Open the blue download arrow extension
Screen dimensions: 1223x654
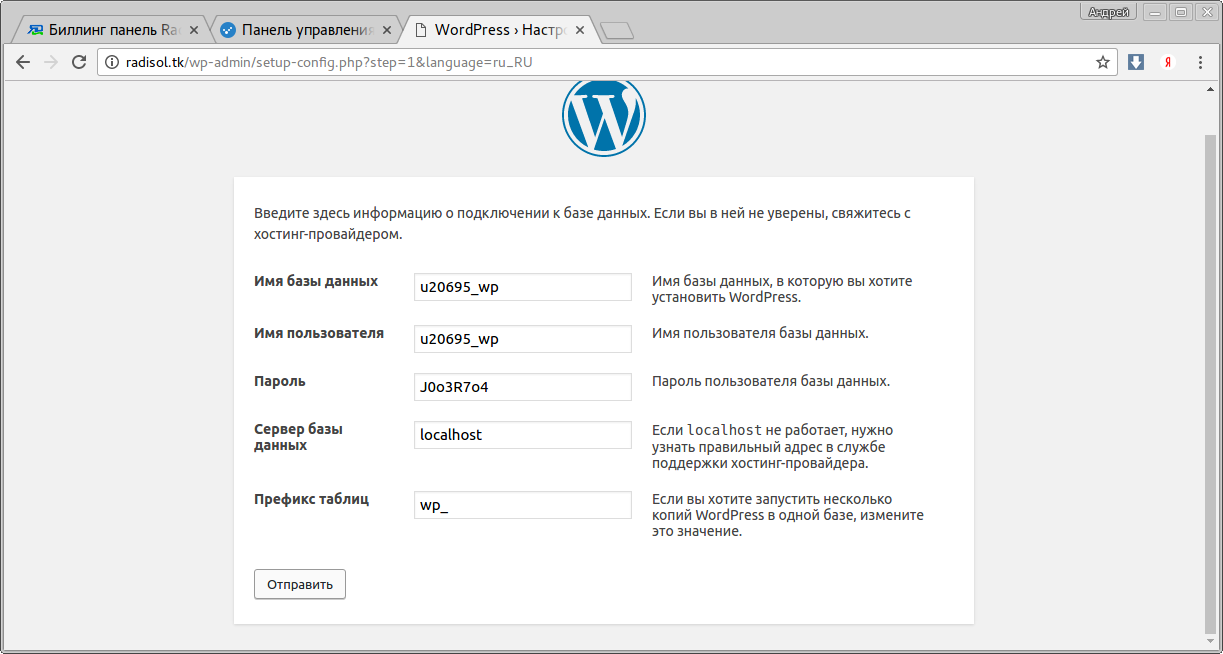coord(1136,62)
